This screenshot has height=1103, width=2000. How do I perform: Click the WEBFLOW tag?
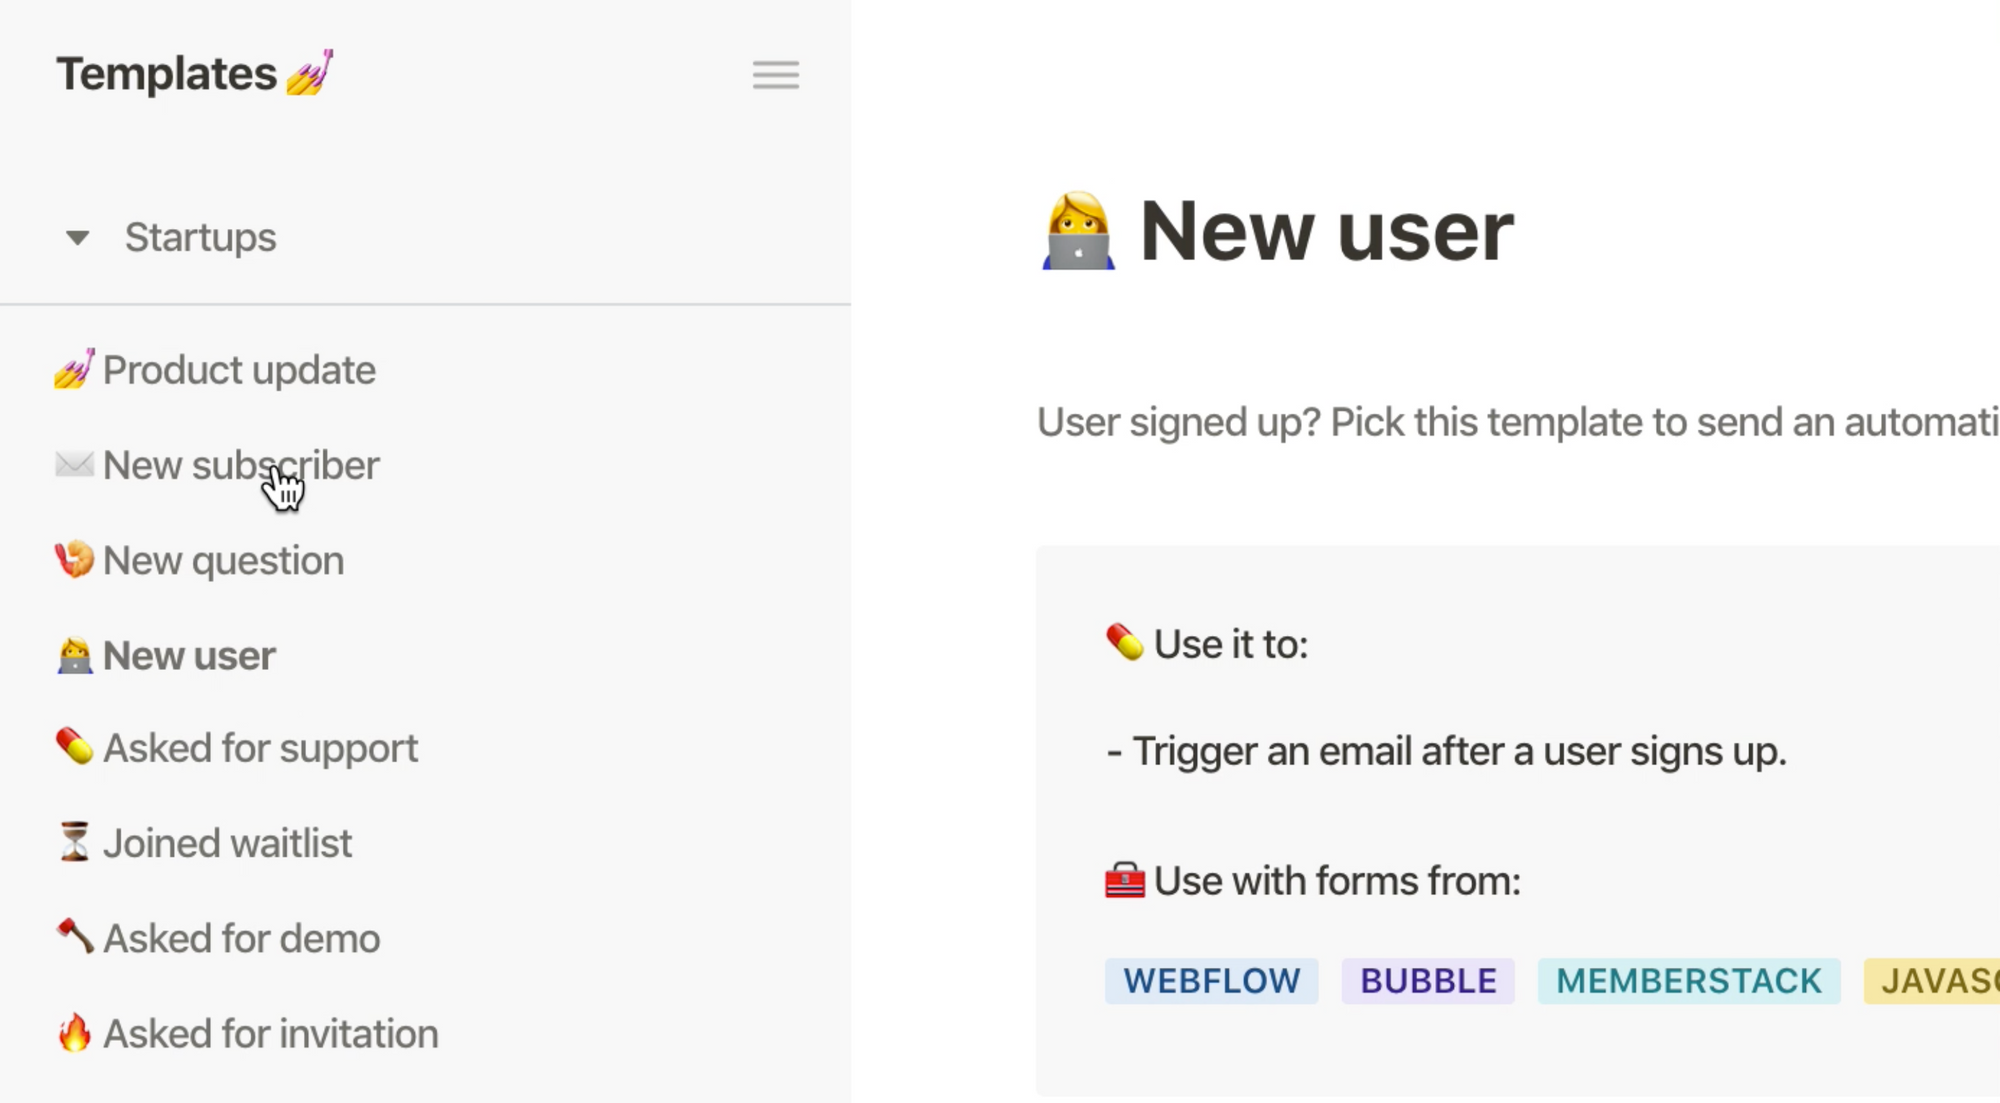(1211, 981)
